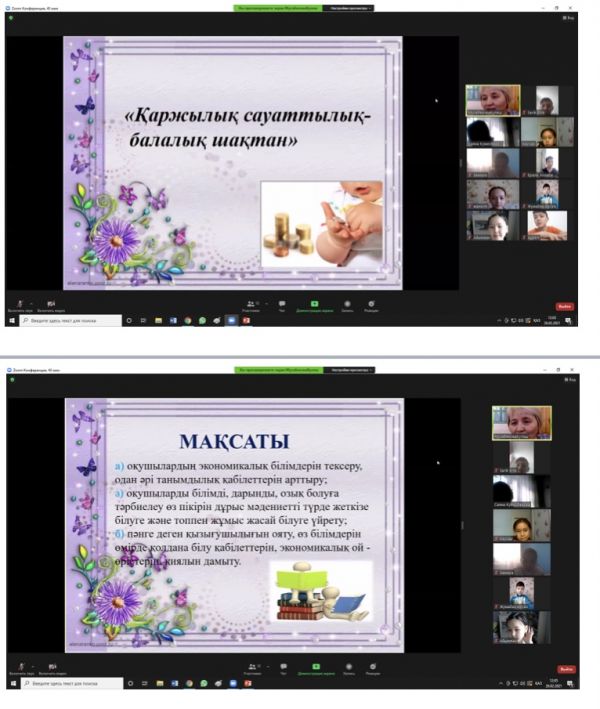The image size is (600, 709).
Task: Toggle microphone in the bottom МАҚСАТЫ window
Action: [x=19, y=666]
